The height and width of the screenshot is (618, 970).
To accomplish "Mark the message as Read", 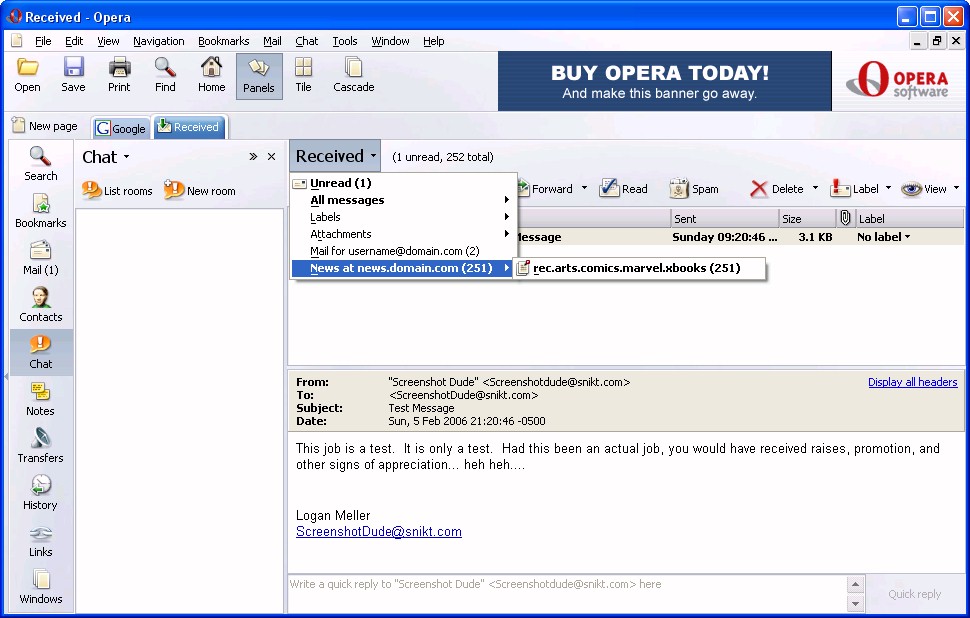I will point(624,189).
